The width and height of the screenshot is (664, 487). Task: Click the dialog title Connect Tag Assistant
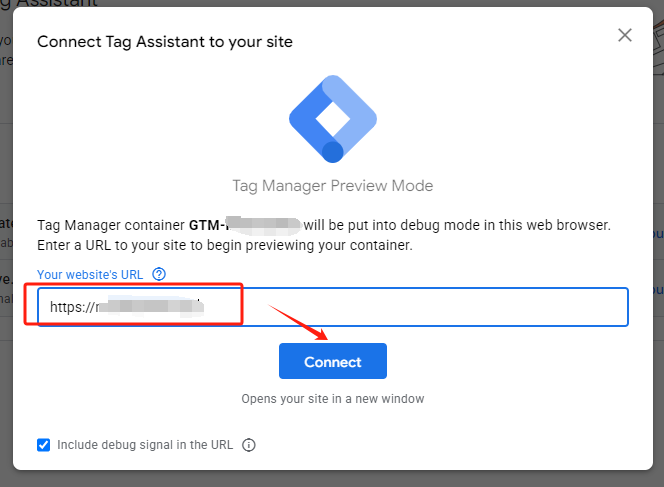[165, 41]
